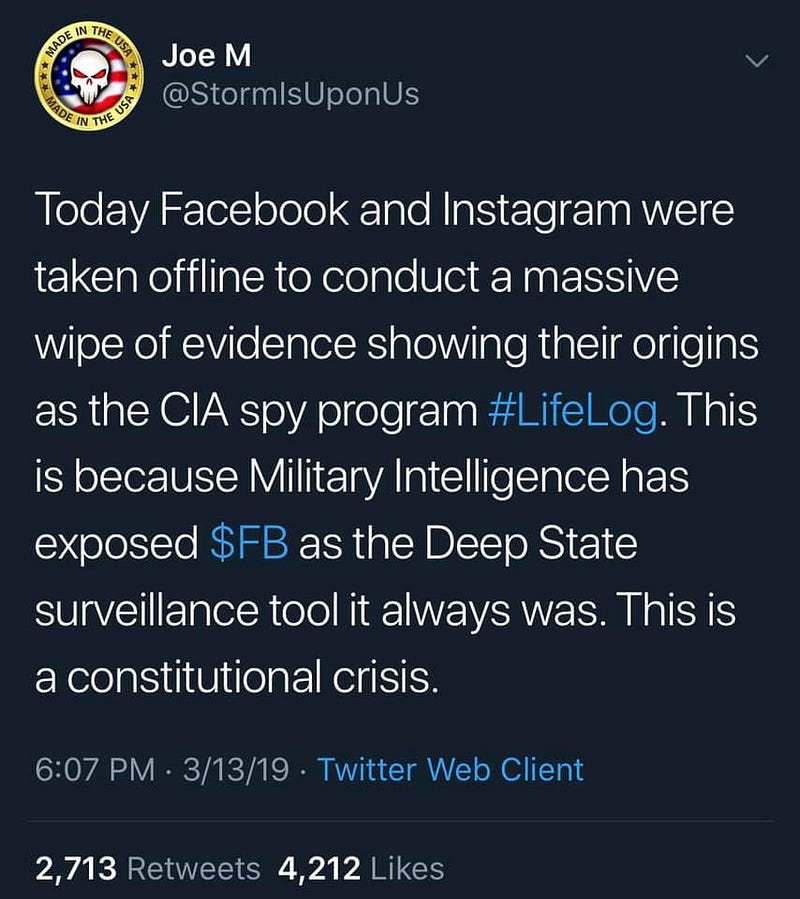Open the tweet options chevron menu

click(756, 61)
